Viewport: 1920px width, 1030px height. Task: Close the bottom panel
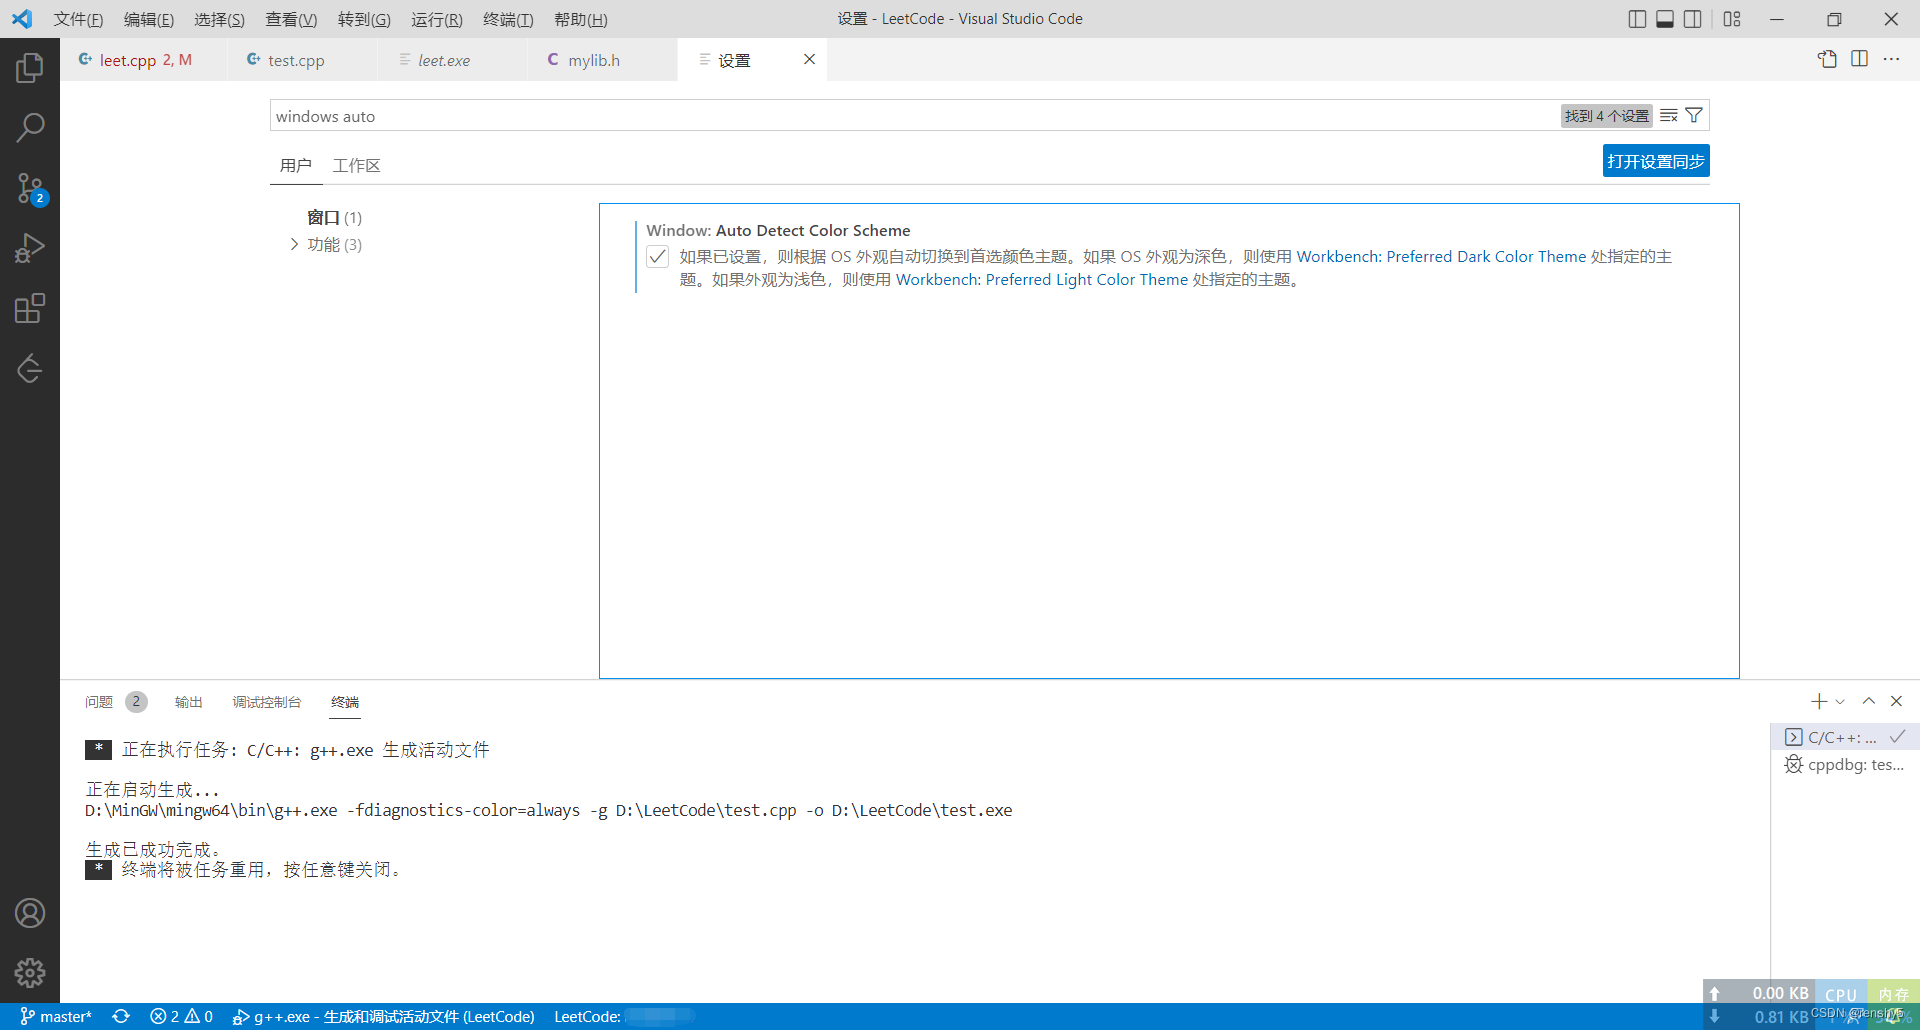tap(1896, 702)
